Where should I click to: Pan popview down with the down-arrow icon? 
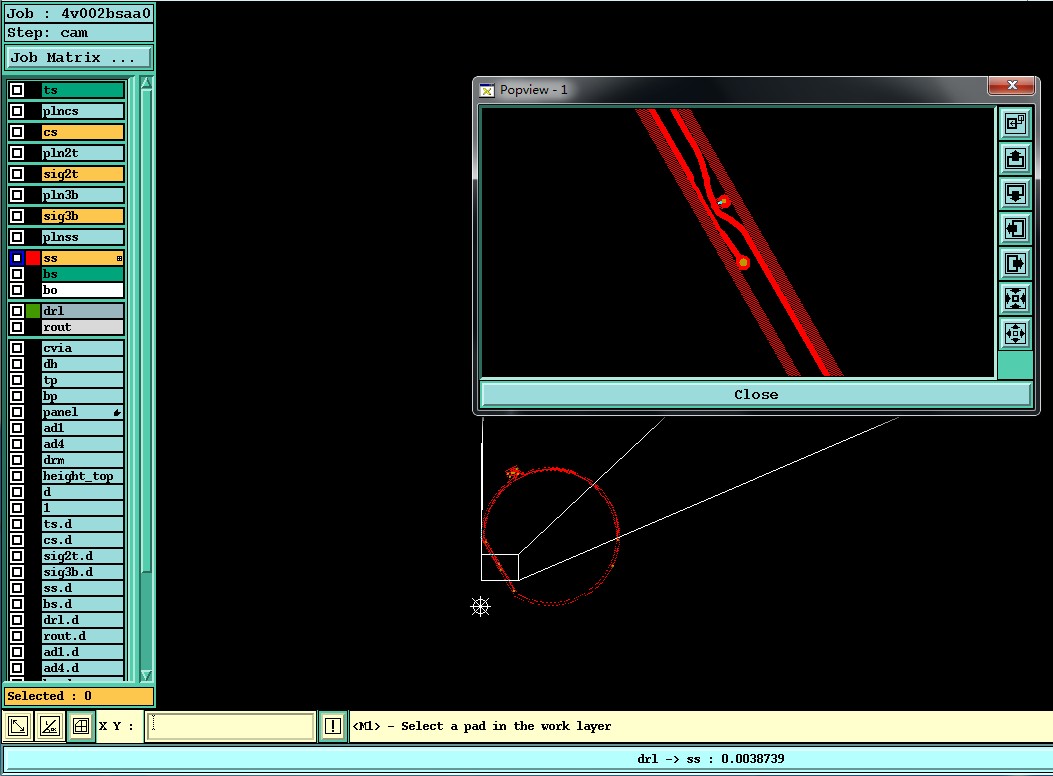click(1015, 193)
